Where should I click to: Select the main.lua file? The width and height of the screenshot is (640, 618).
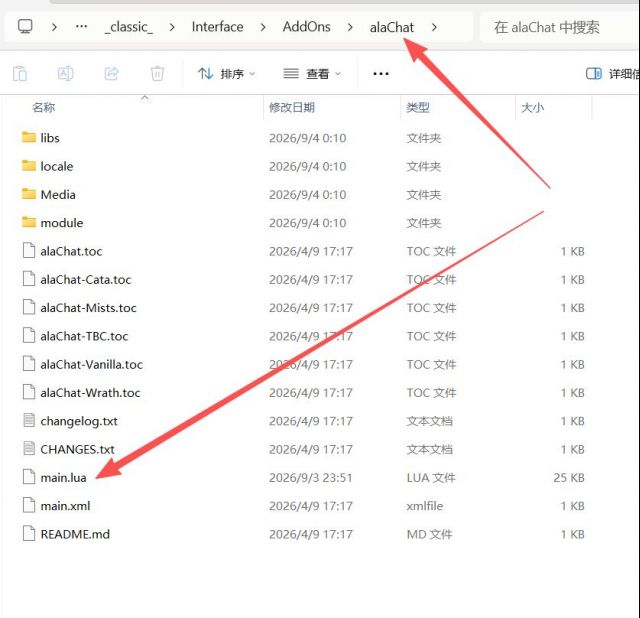click(x=63, y=478)
